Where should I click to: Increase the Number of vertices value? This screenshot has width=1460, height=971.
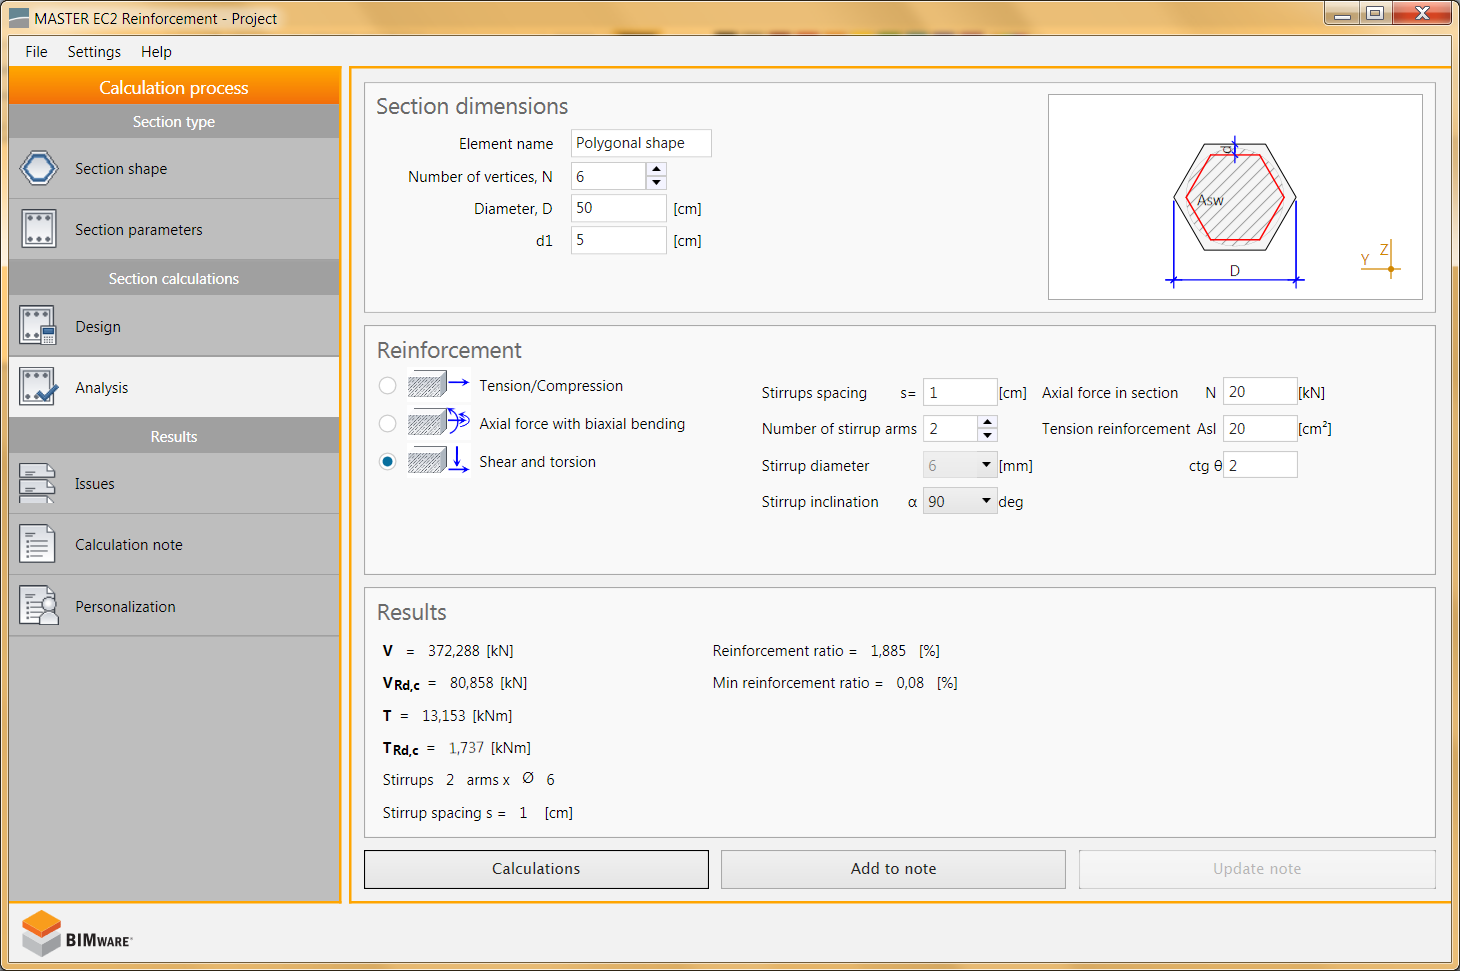click(x=657, y=170)
